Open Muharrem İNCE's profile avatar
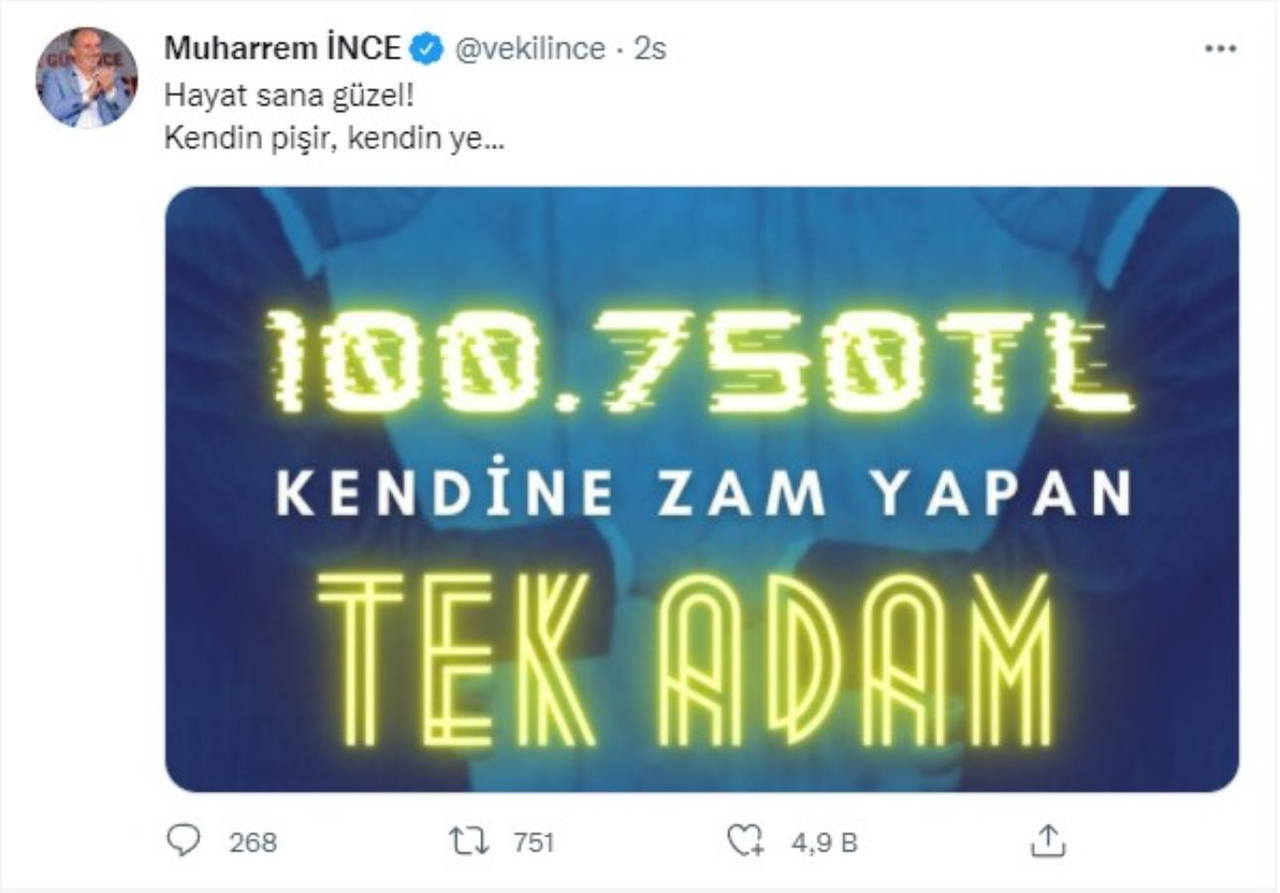Viewport: 1280px width, 893px height. pyautogui.click(x=87, y=77)
